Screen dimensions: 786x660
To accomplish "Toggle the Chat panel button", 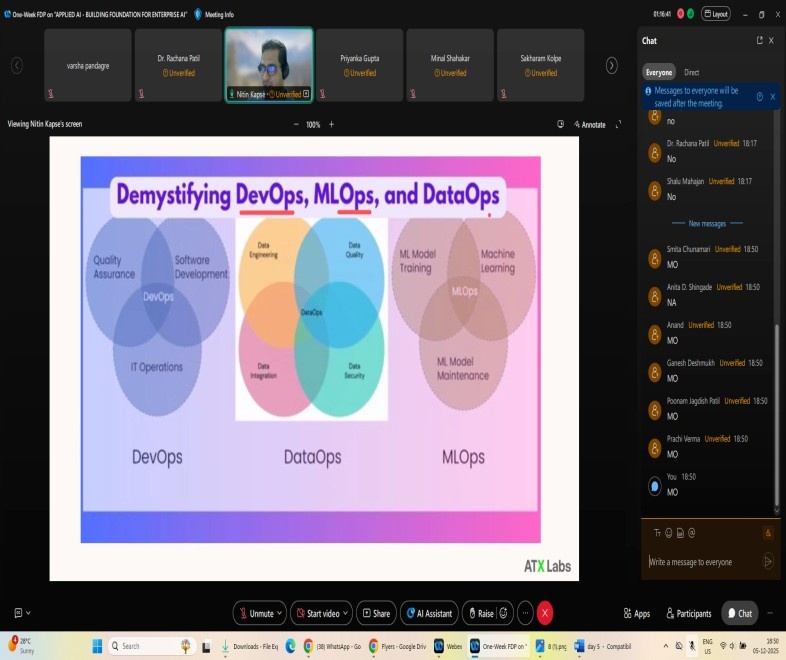I will point(740,613).
